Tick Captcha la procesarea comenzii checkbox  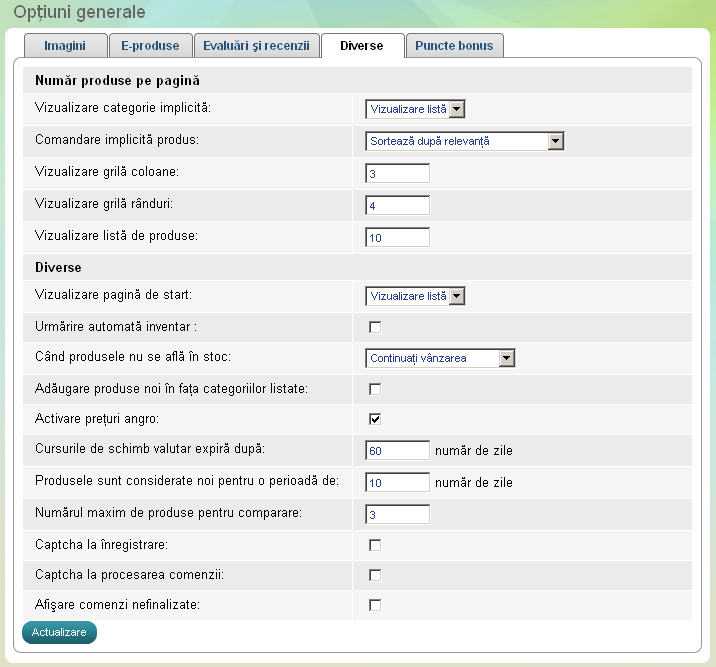pyautogui.click(x=376, y=575)
